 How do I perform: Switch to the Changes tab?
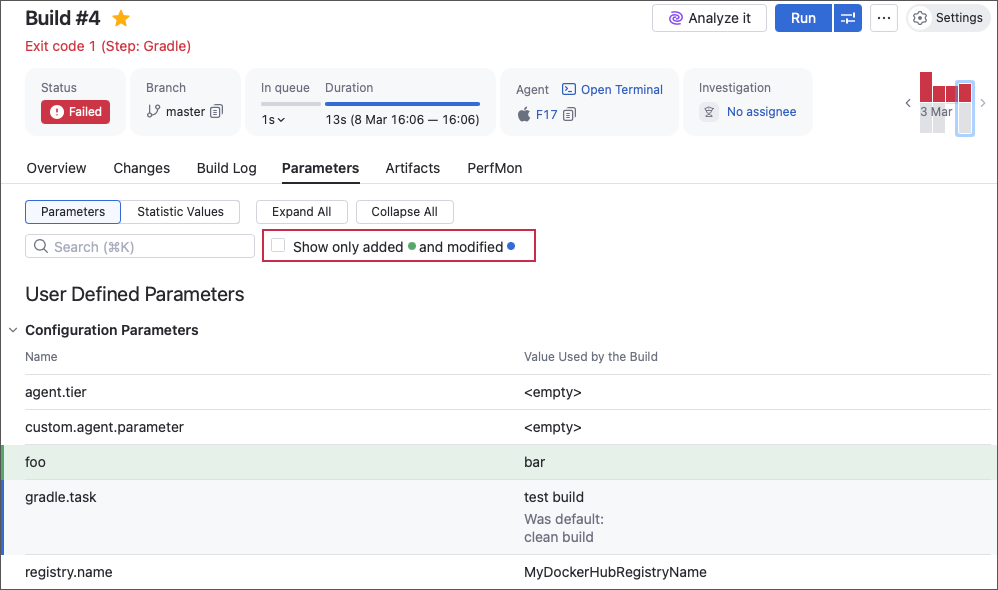[x=141, y=168]
